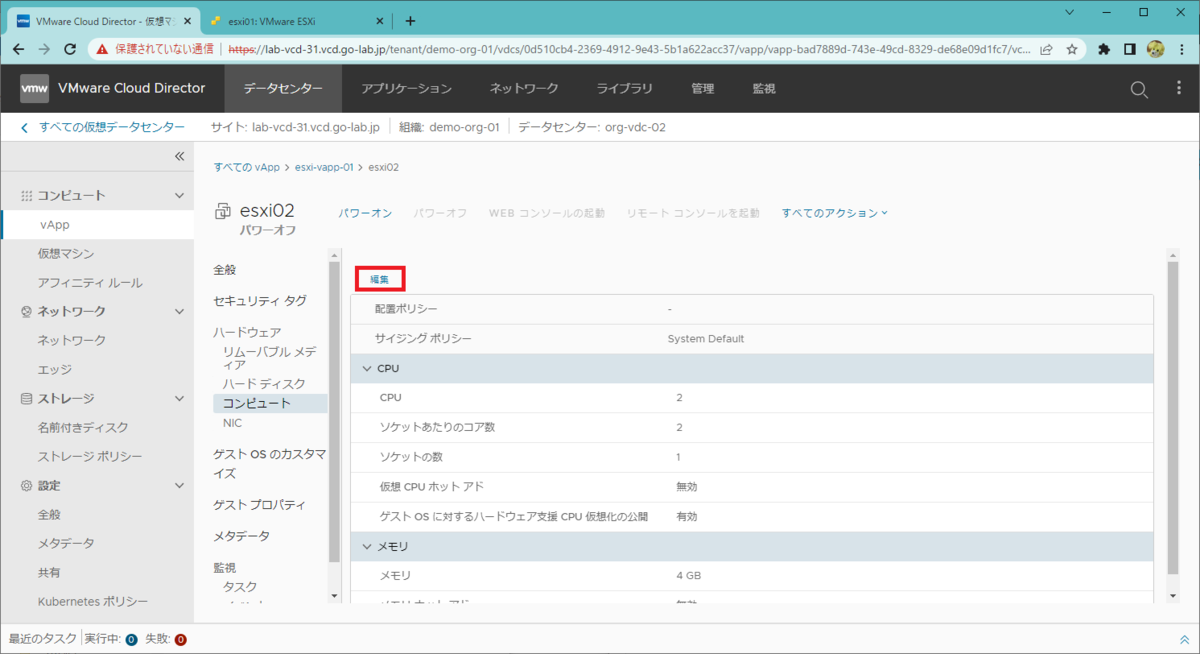The image size is (1200, 654).
Task: Open the Chrome three-dot menu
Action: 1182,48
